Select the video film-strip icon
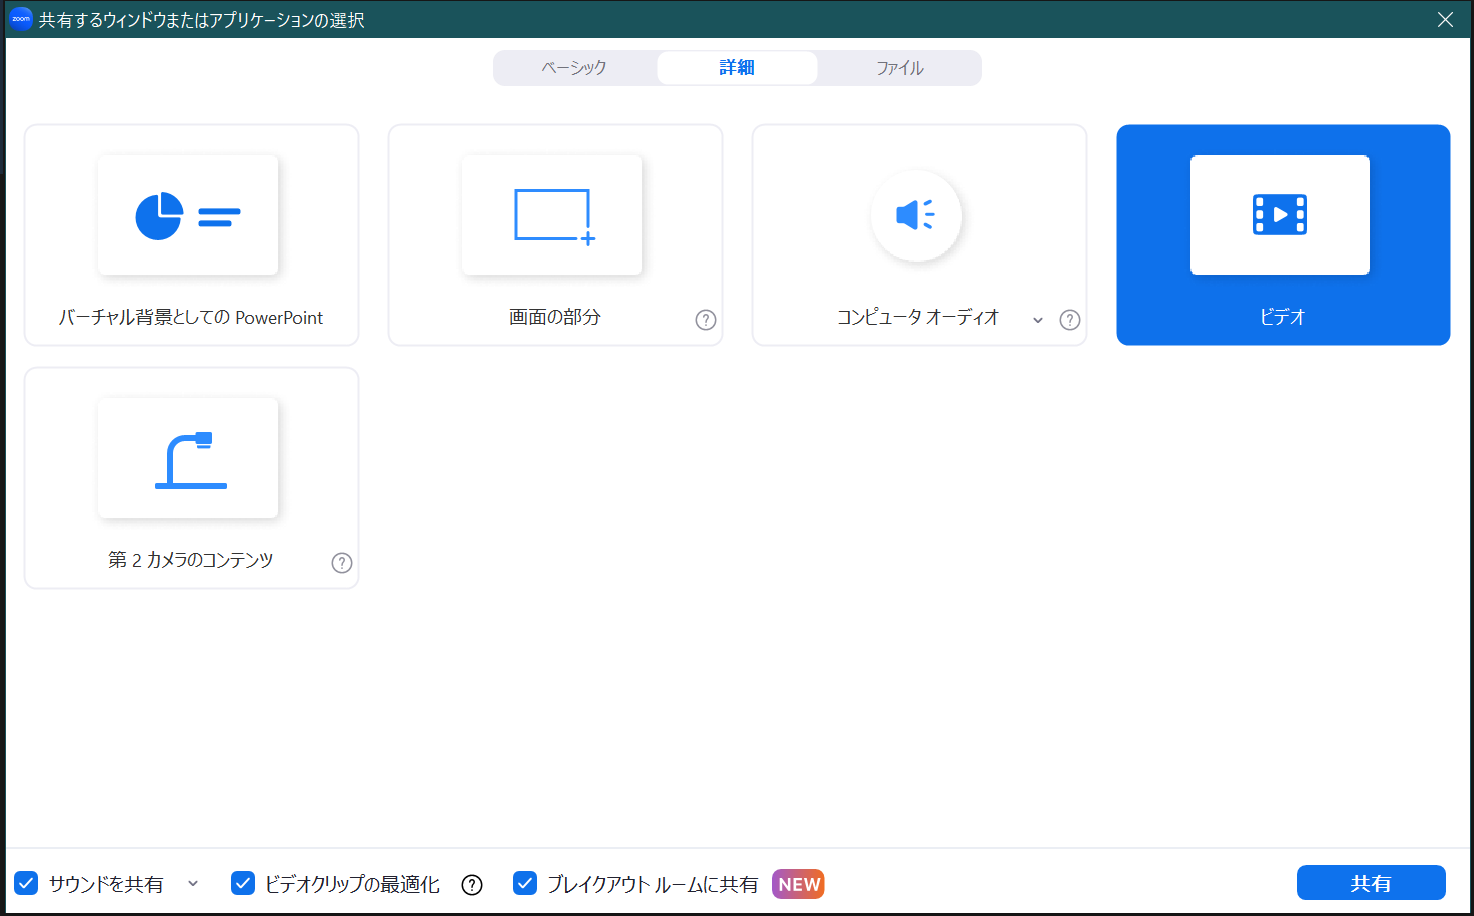The image size is (1474, 916). (x=1280, y=215)
